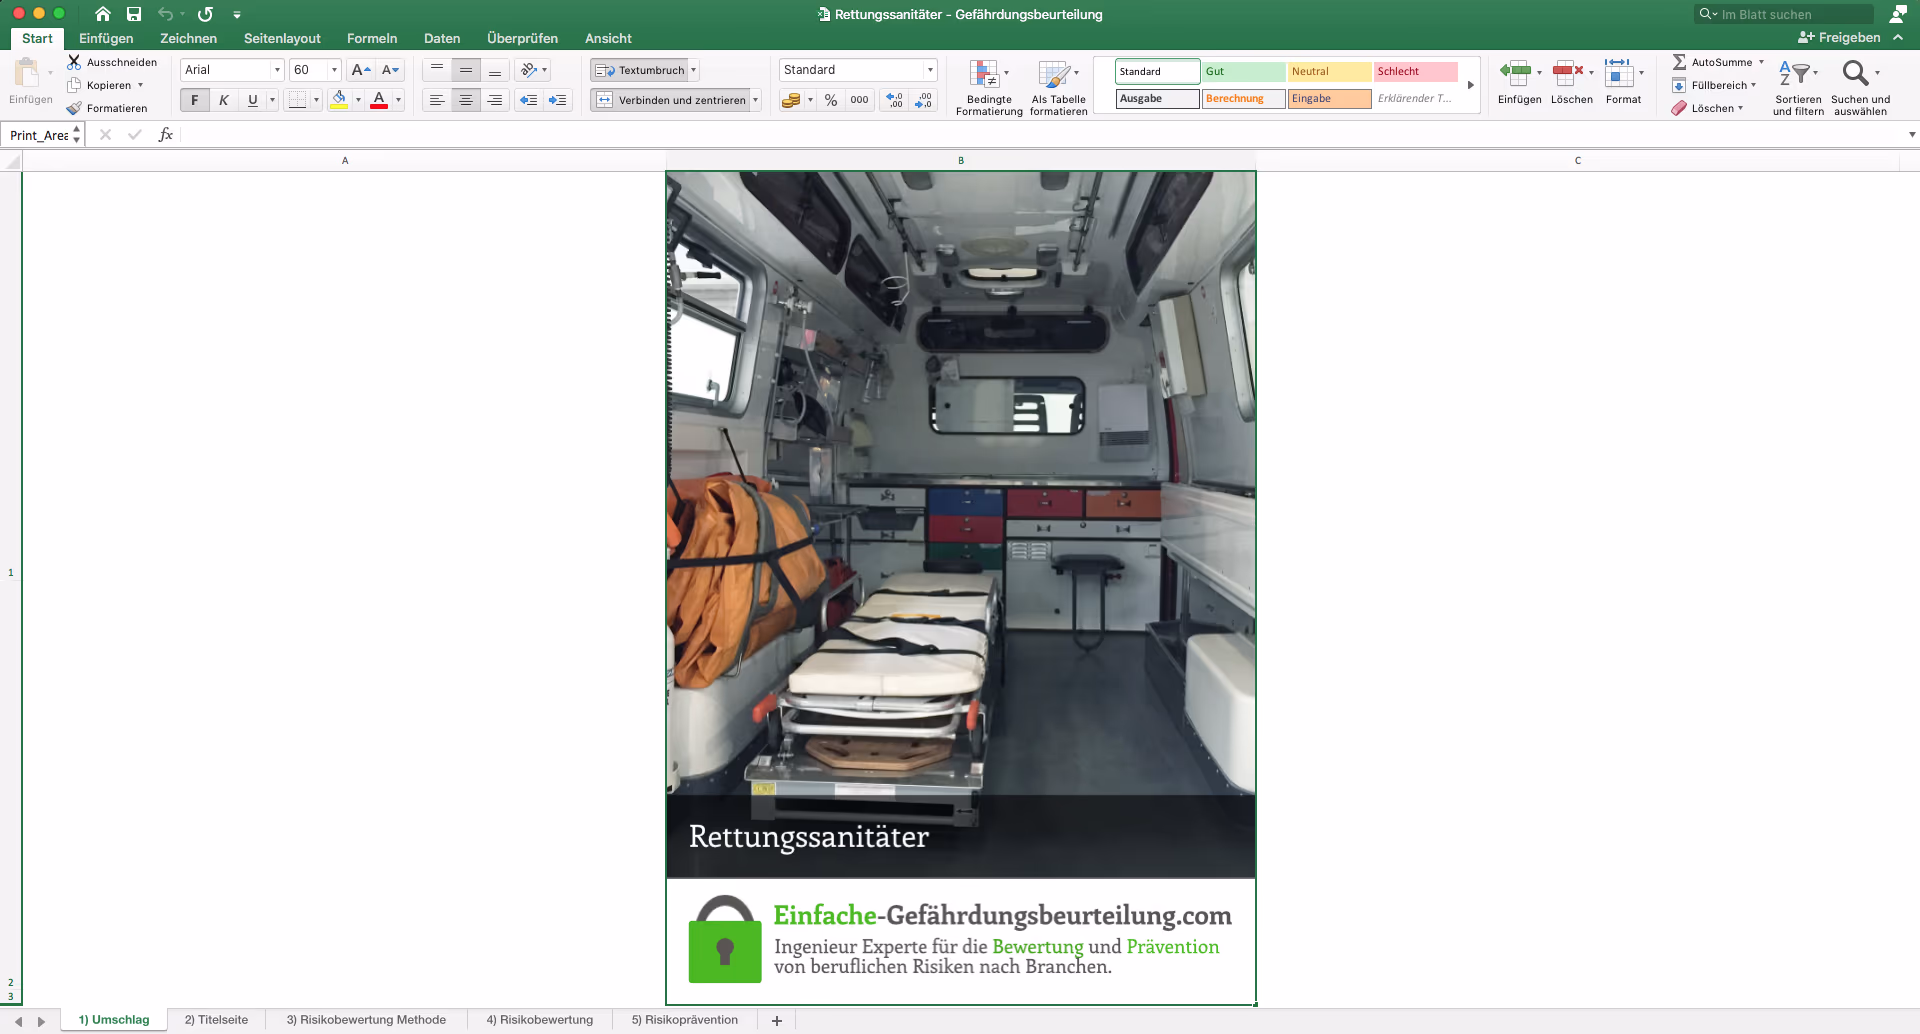This screenshot has width=1920, height=1034.
Task: Increase font size with the larger A icon
Action: (361, 70)
